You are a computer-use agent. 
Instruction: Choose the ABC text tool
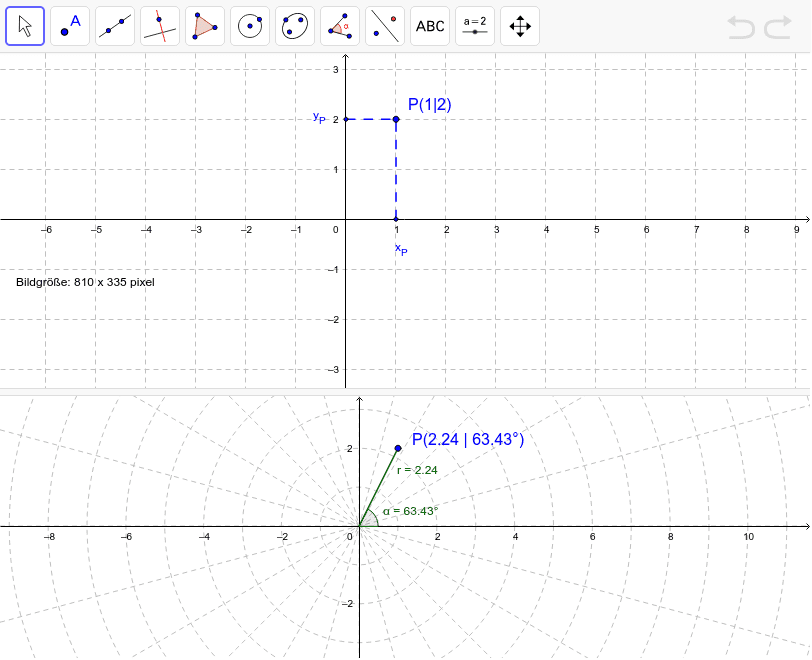click(430, 26)
